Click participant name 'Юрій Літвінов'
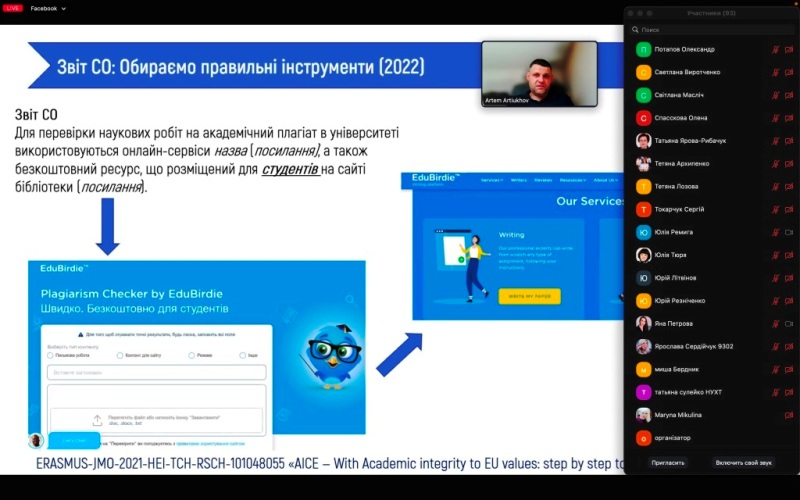This screenshot has height=500, width=800. 675,278
